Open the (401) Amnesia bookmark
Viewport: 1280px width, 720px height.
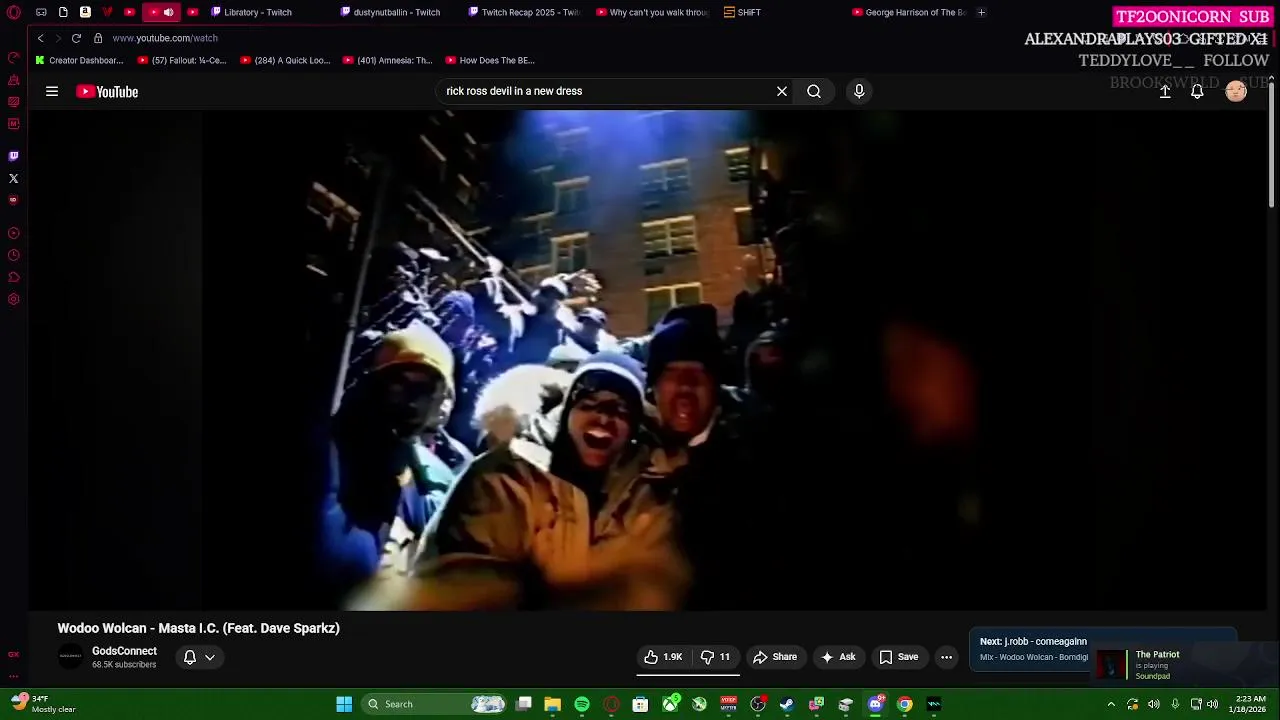click(388, 60)
